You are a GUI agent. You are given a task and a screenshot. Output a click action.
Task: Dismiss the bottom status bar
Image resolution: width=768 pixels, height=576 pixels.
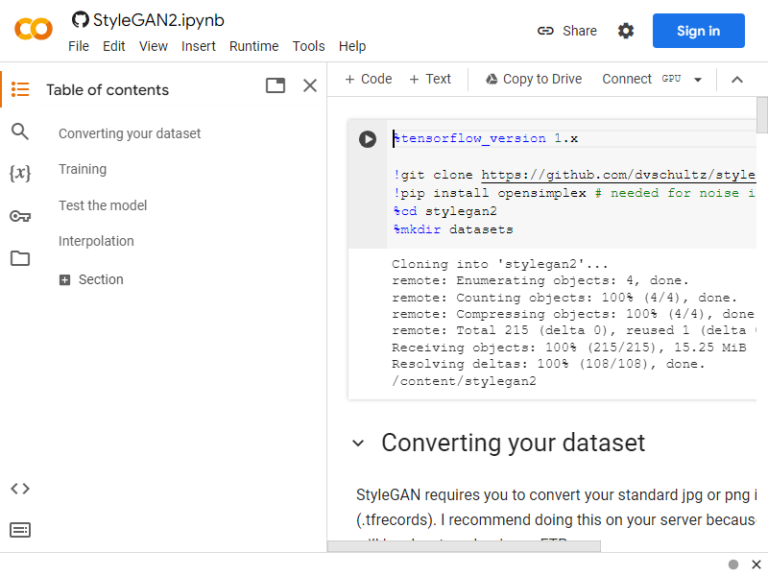click(x=756, y=564)
